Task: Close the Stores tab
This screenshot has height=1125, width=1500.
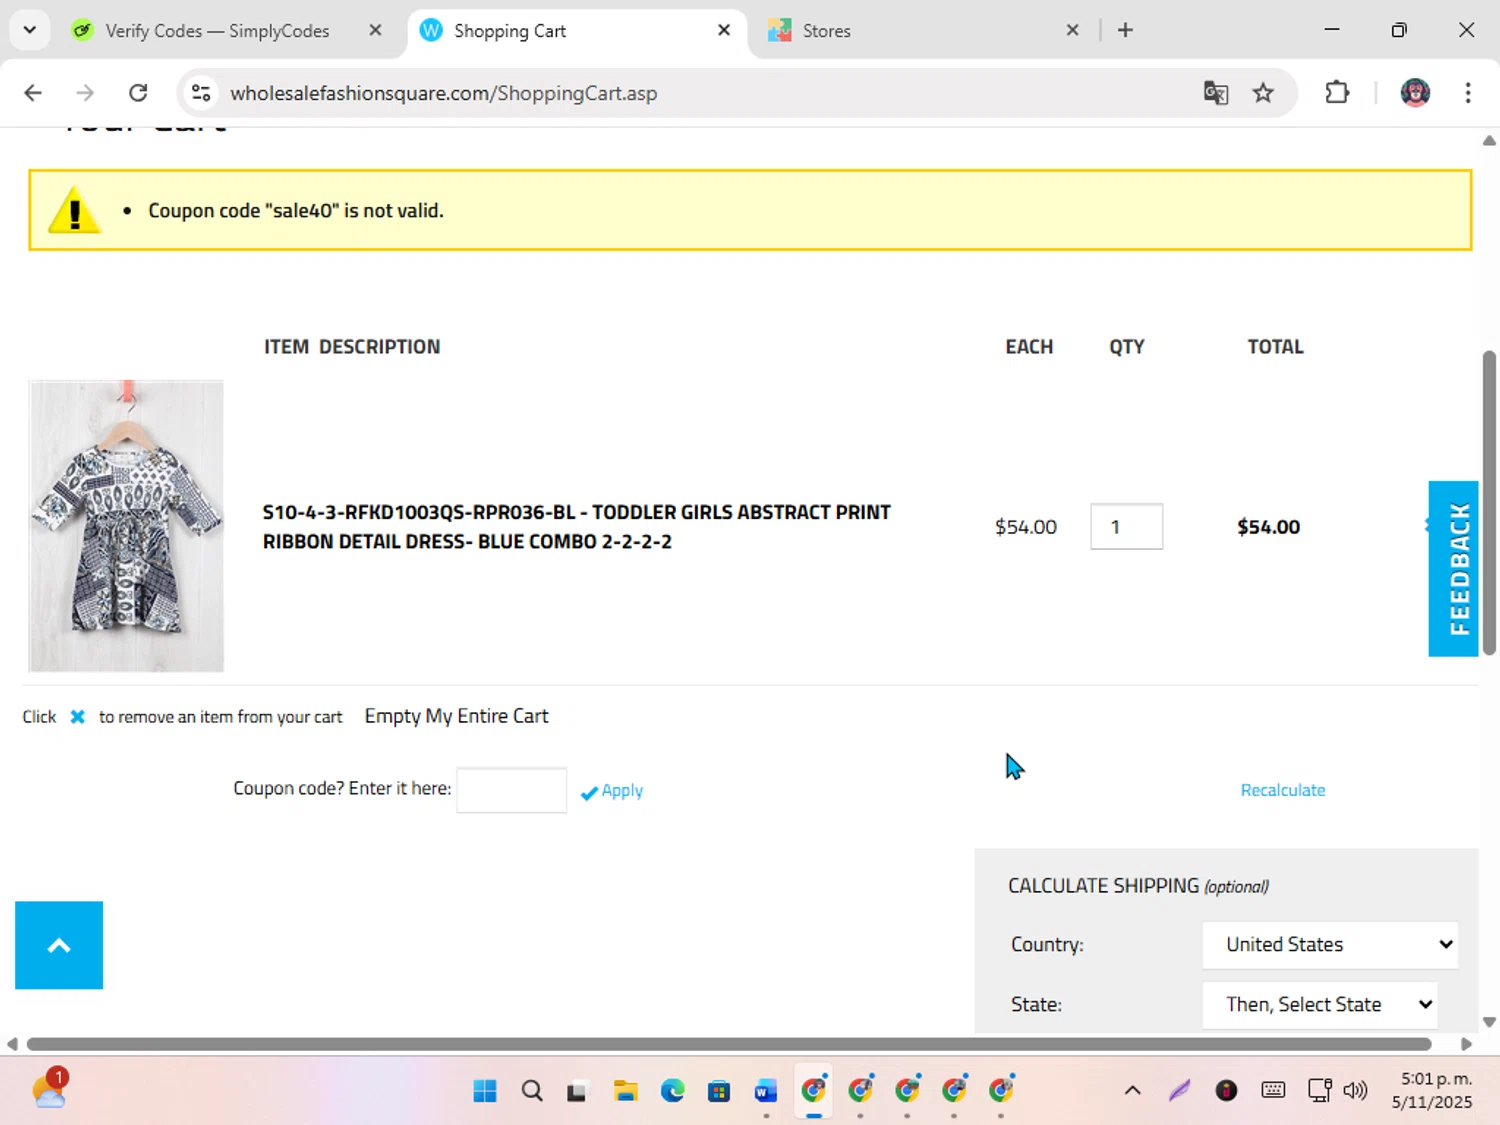Action: click(x=1072, y=30)
